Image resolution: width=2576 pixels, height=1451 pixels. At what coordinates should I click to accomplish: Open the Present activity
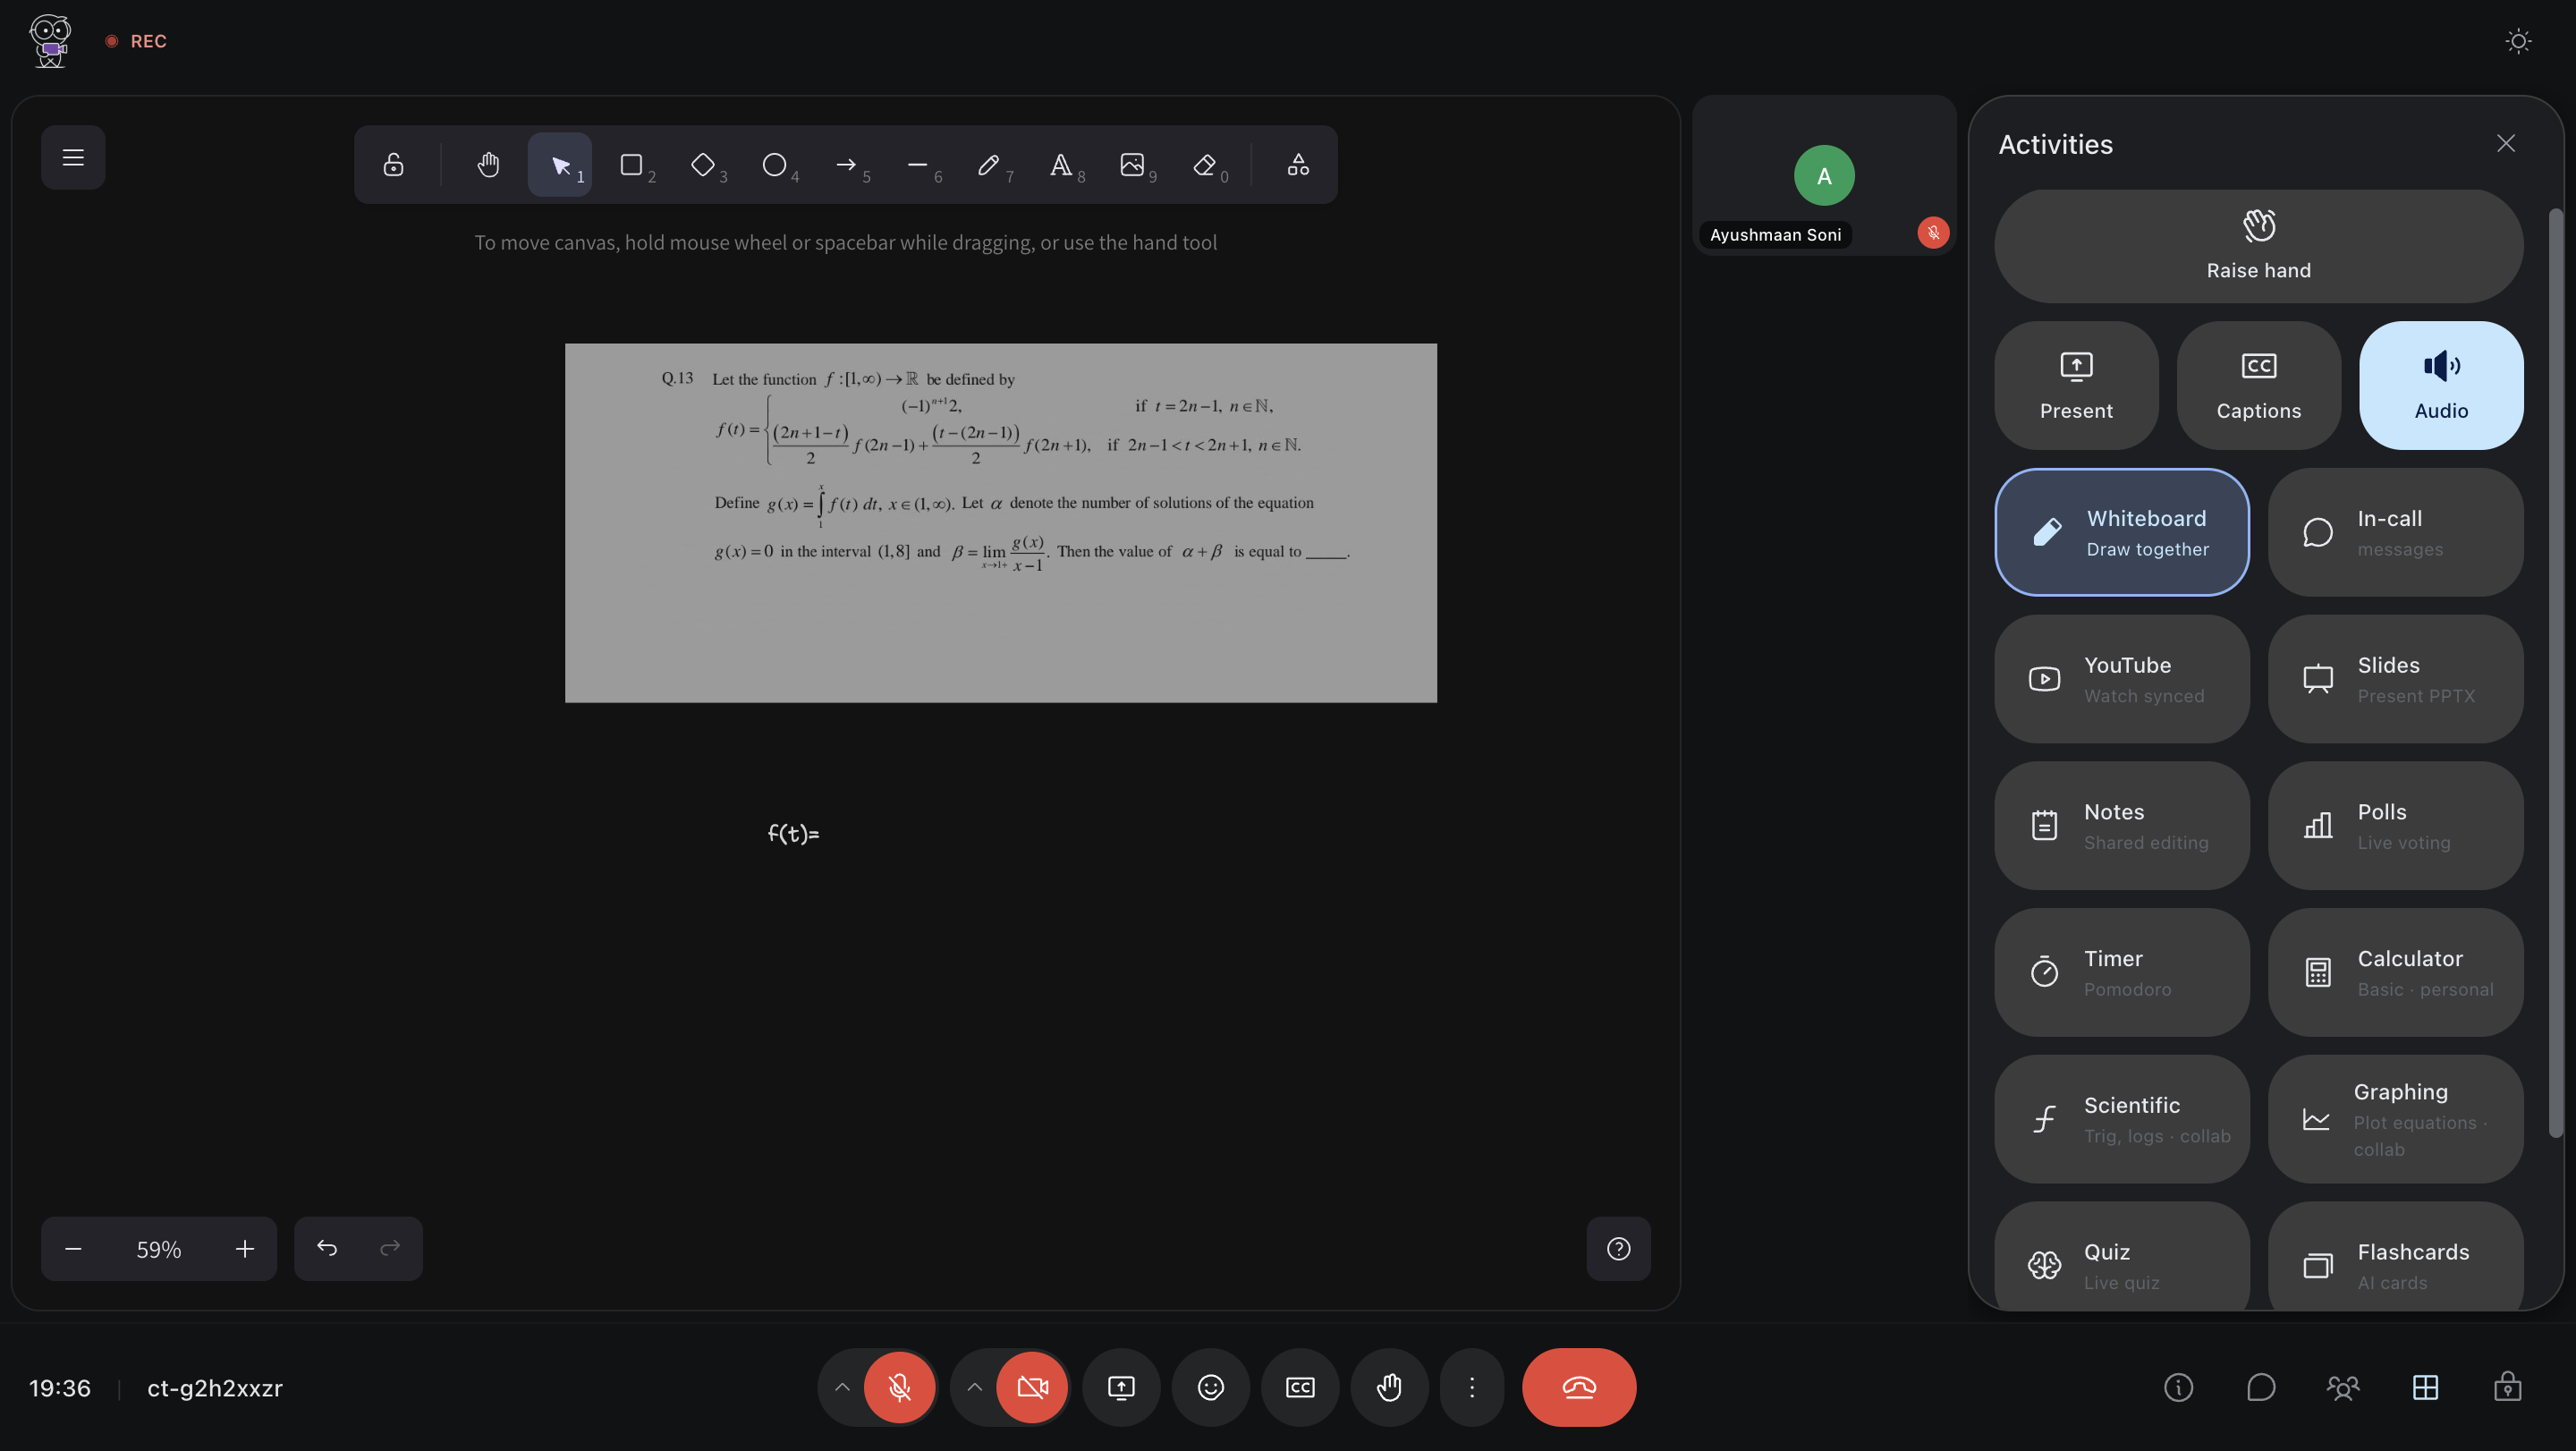[2076, 385]
